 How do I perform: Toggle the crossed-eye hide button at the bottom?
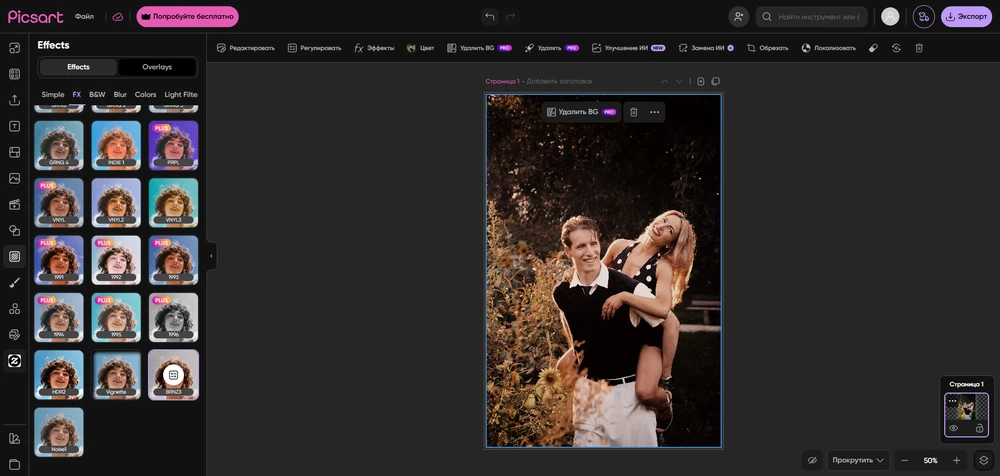click(812, 460)
